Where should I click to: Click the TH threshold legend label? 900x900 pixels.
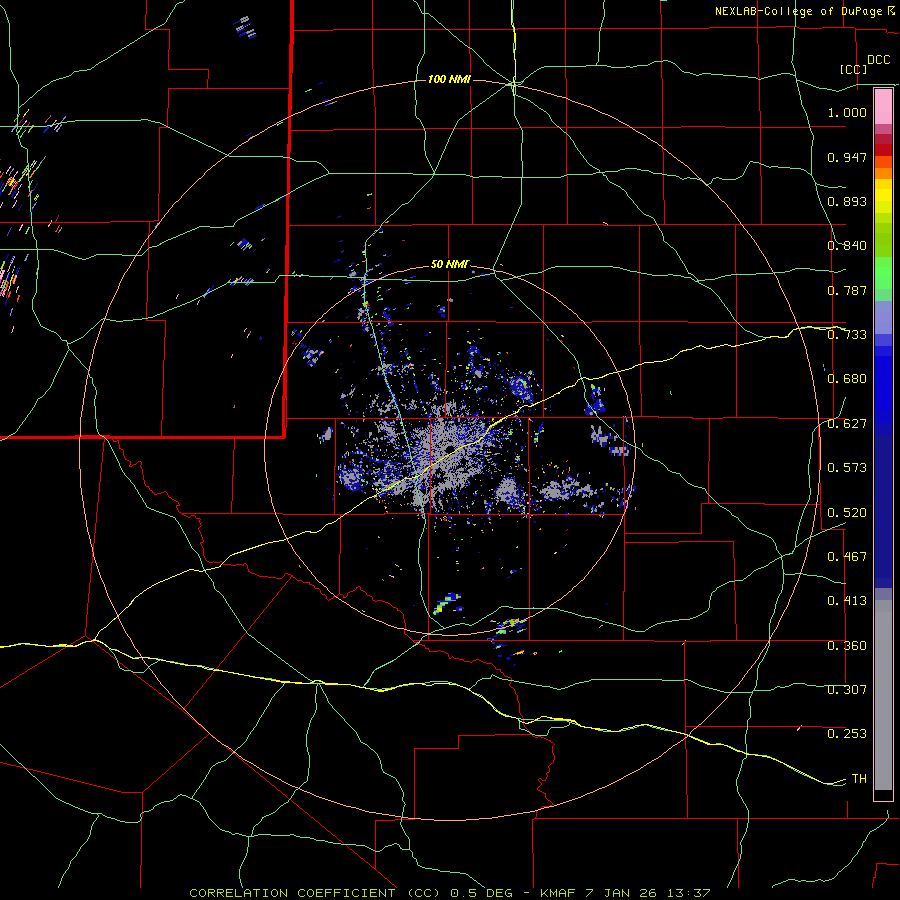click(859, 779)
